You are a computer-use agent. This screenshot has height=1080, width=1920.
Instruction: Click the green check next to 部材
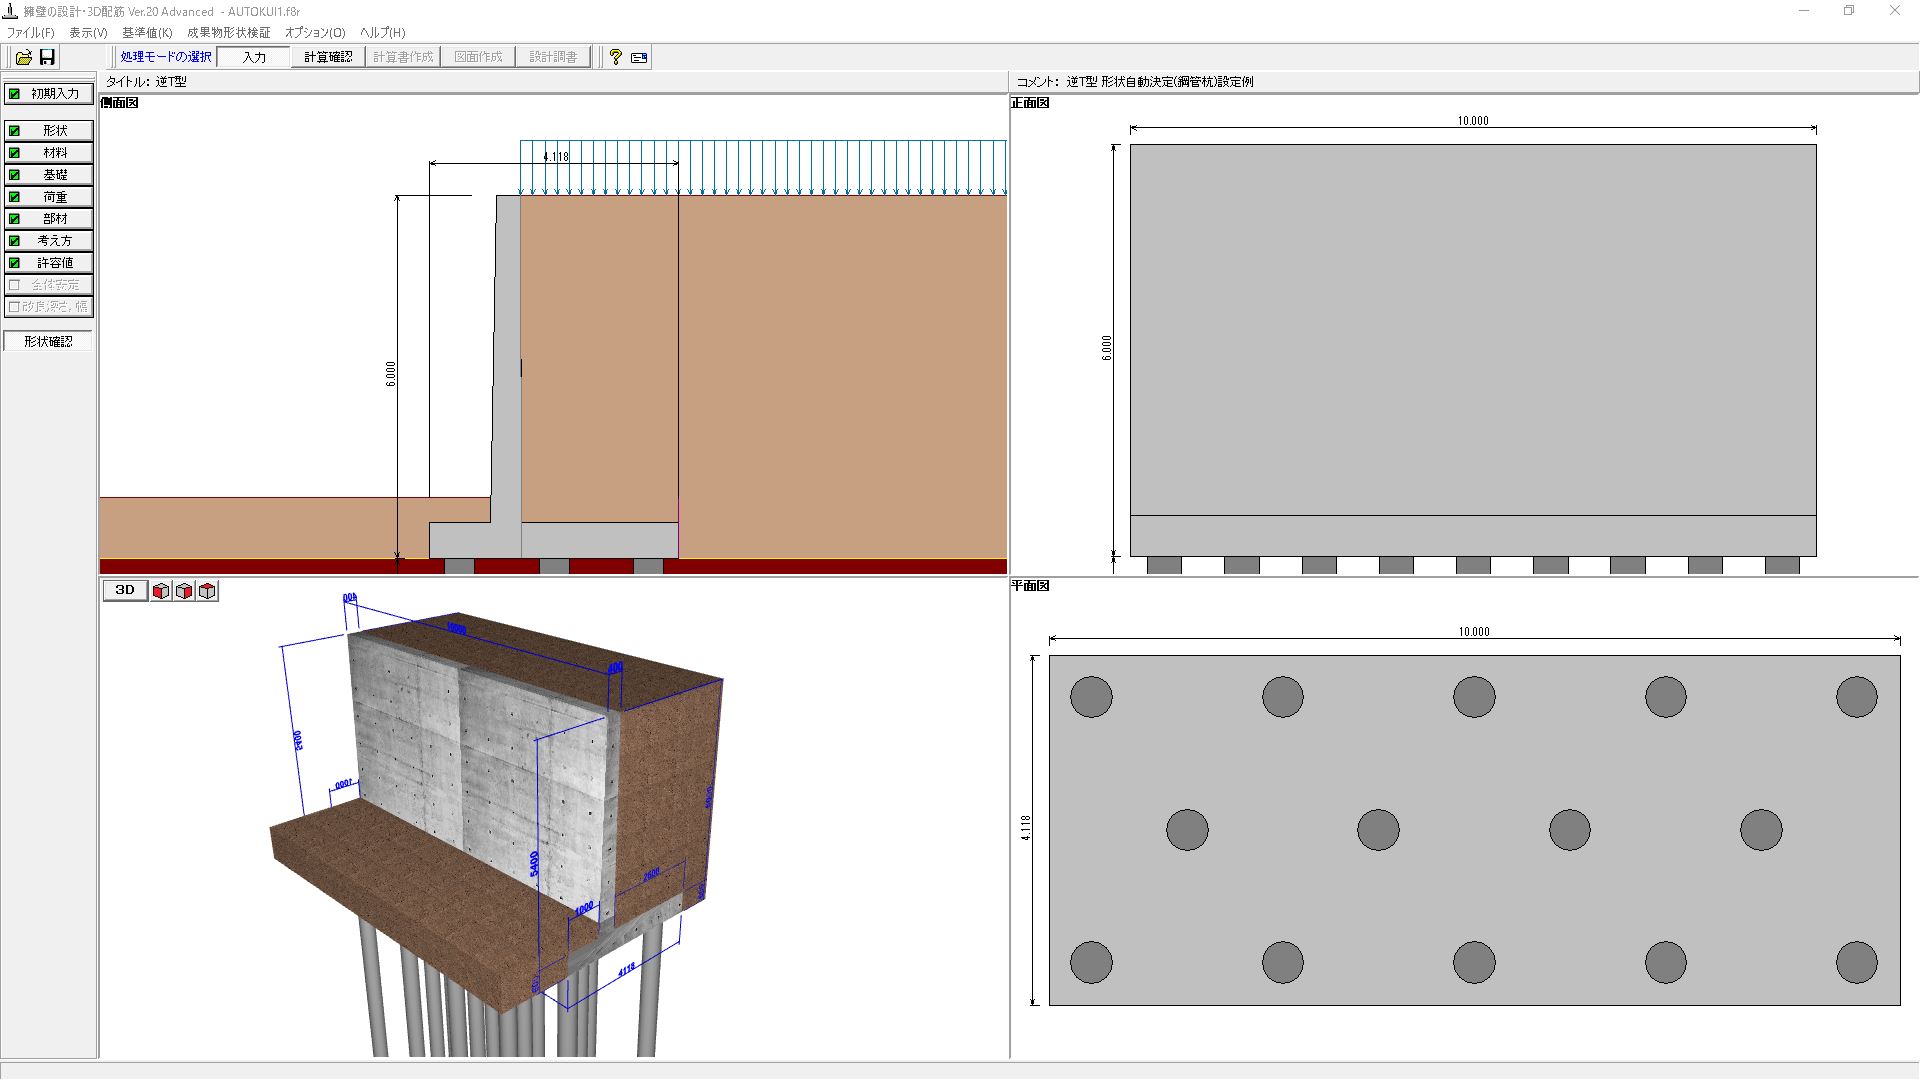[x=14, y=219]
